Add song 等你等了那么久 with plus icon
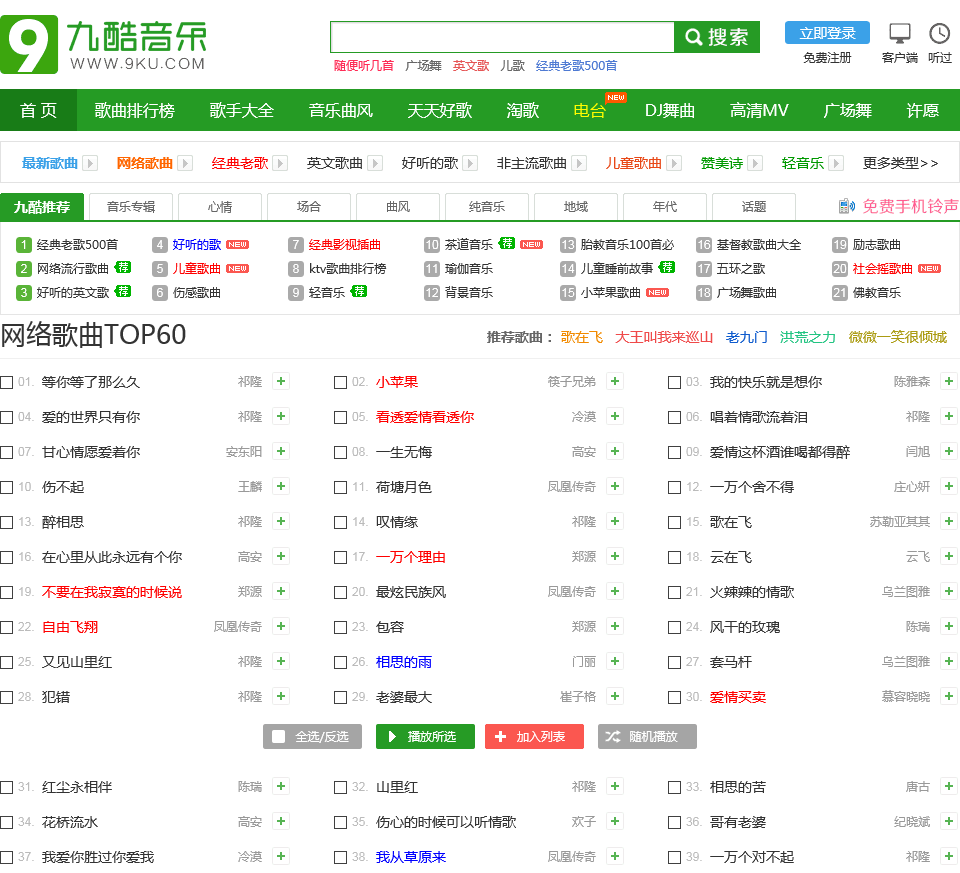Viewport: 960px width, 873px height. [281, 381]
